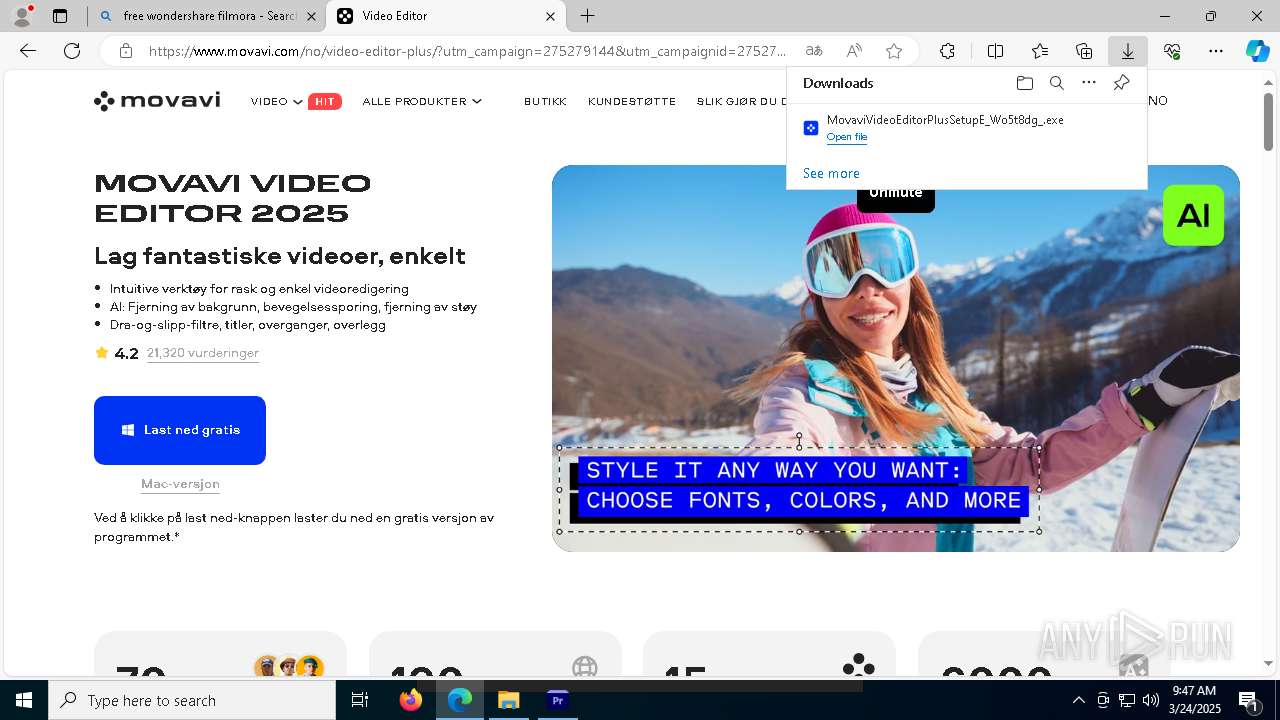Open the Edge profile avatar

[22, 16]
